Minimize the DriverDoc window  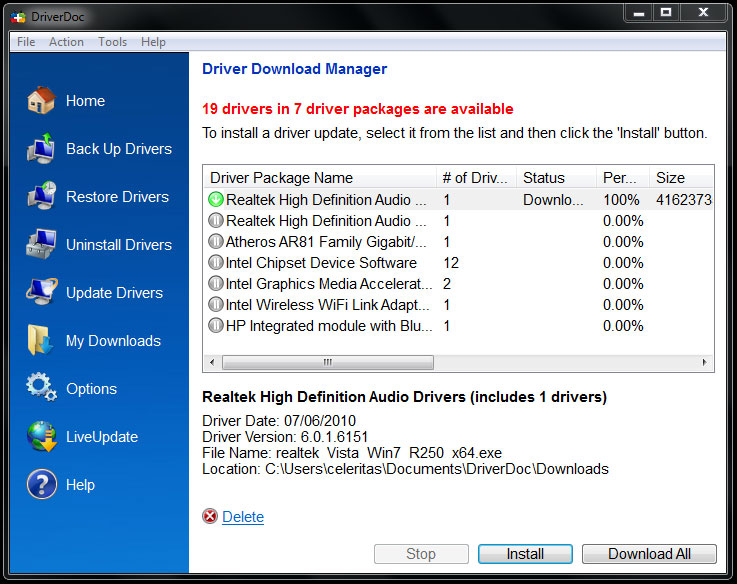tap(638, 13)
